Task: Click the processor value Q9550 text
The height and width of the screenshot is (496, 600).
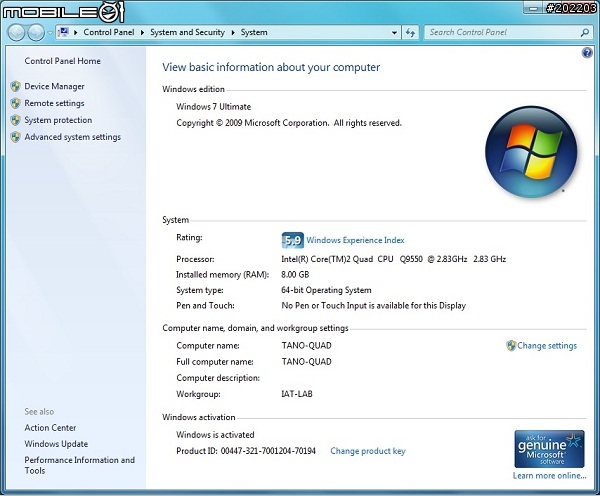Action: [393, 259]
